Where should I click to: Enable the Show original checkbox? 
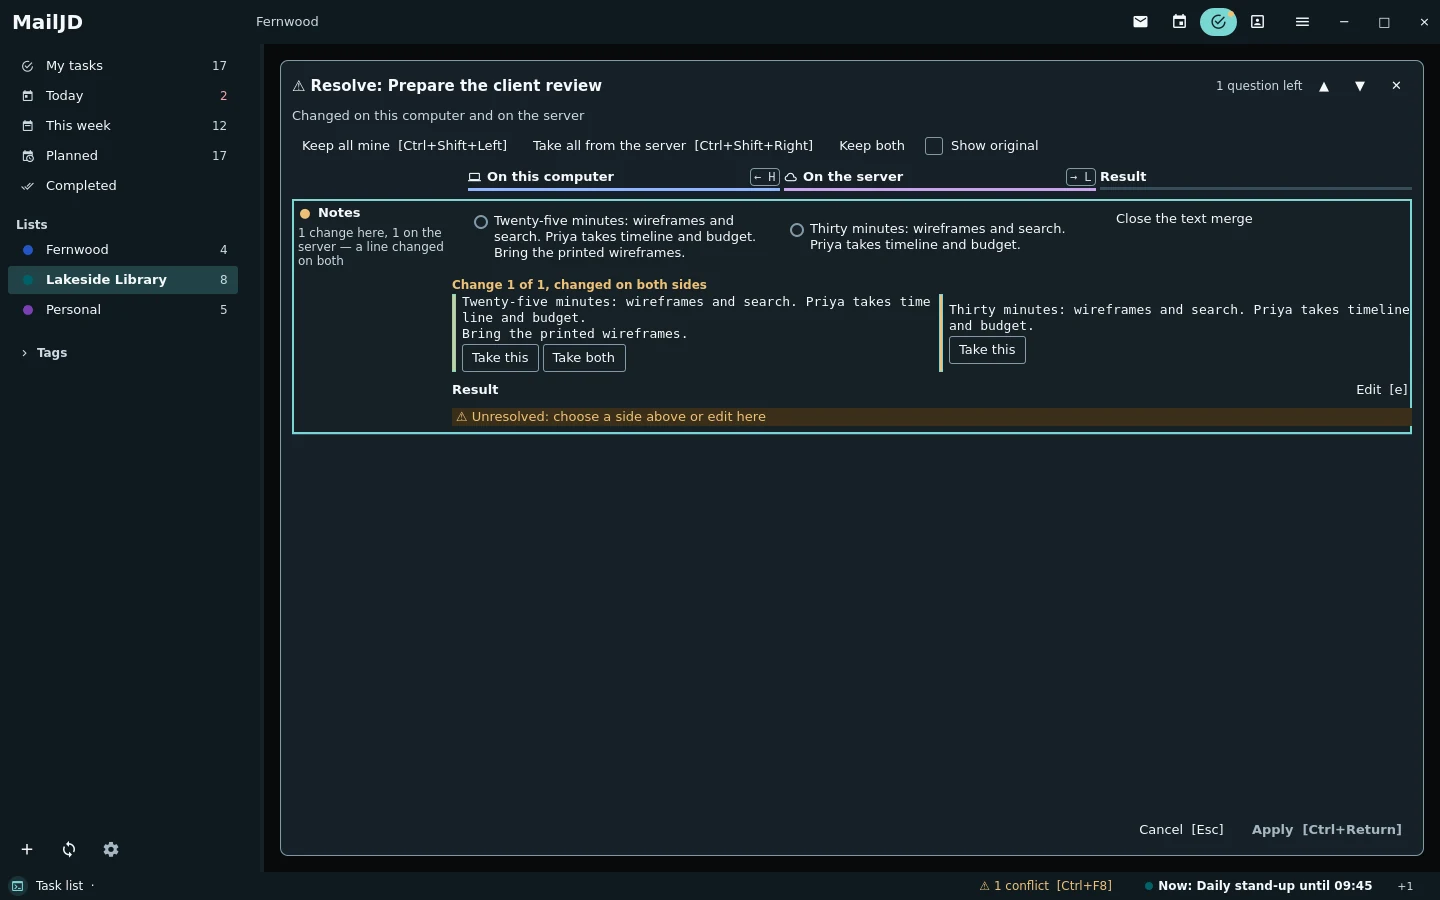(934, 146)
